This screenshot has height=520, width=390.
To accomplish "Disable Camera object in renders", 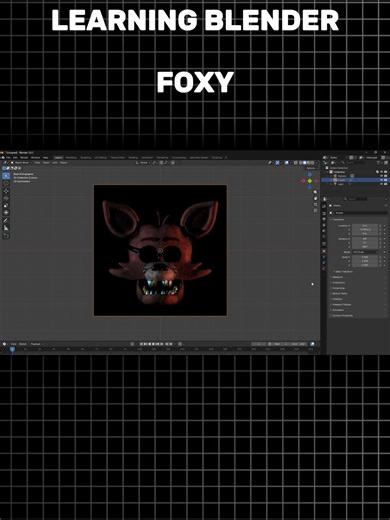I will click(x=386, y=176).
